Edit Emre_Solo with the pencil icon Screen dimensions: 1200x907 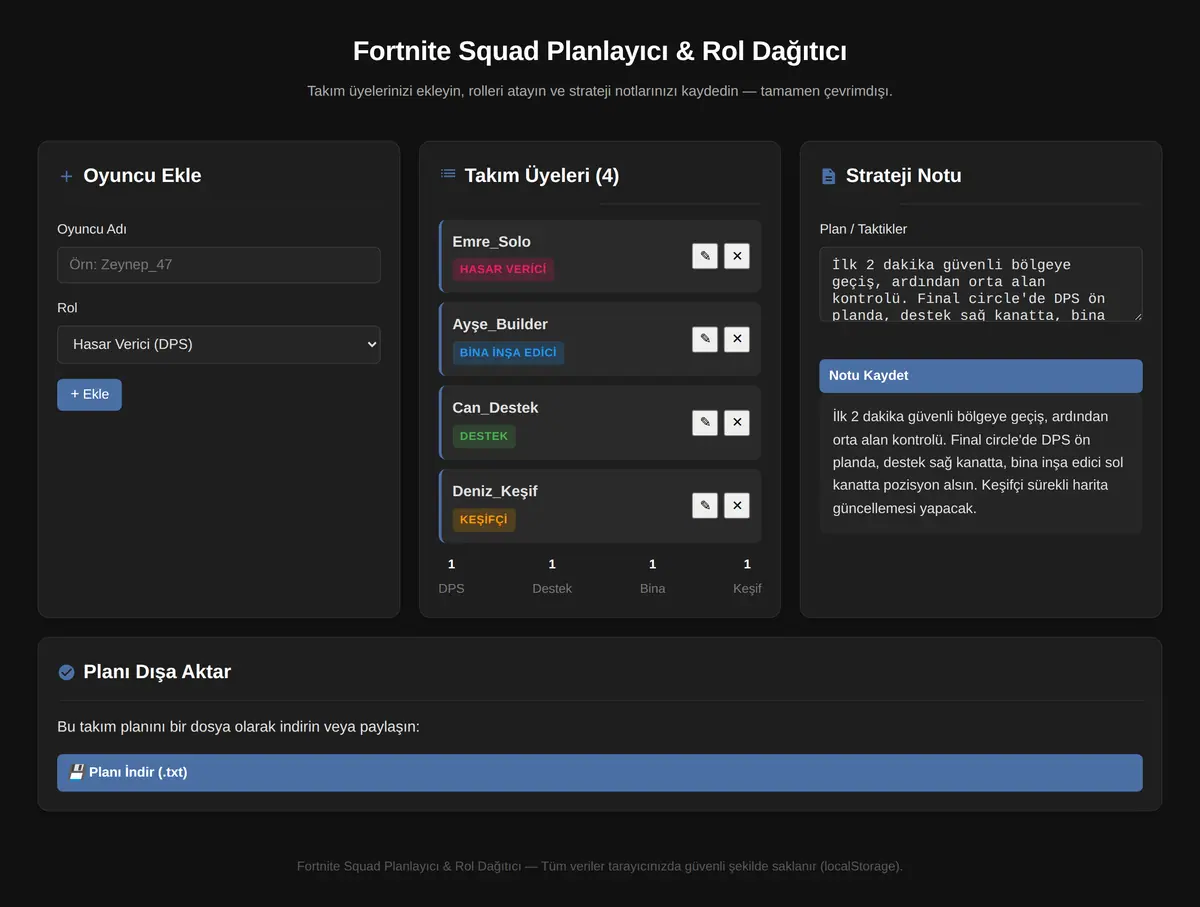(x=705, y=256)
